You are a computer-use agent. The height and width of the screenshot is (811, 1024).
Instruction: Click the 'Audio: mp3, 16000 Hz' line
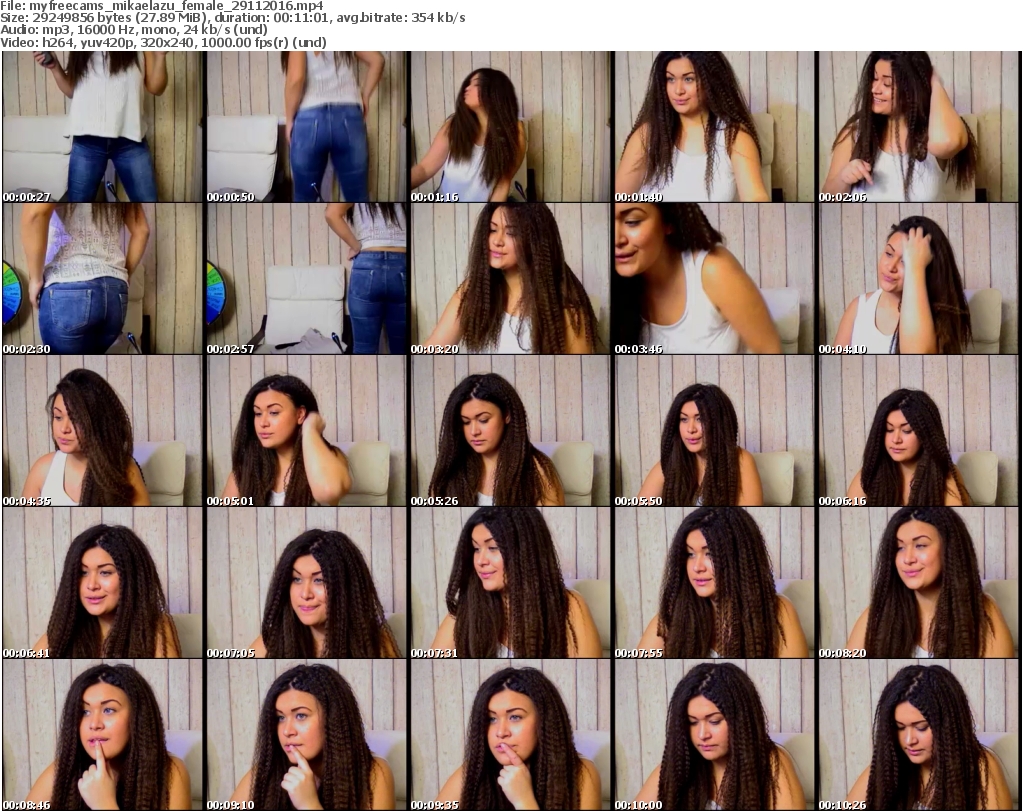pyautogui.click(x=134, y=30)
